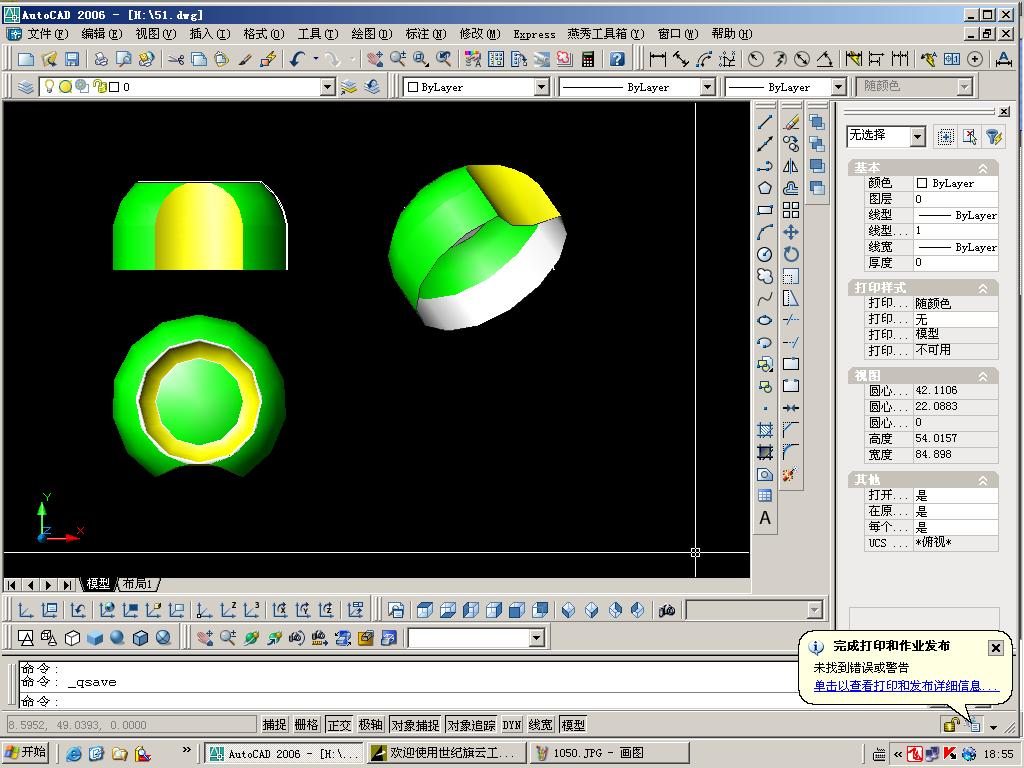Toggle the 模型 status bar button
1024x768 pixels.
tap(573, 725)
